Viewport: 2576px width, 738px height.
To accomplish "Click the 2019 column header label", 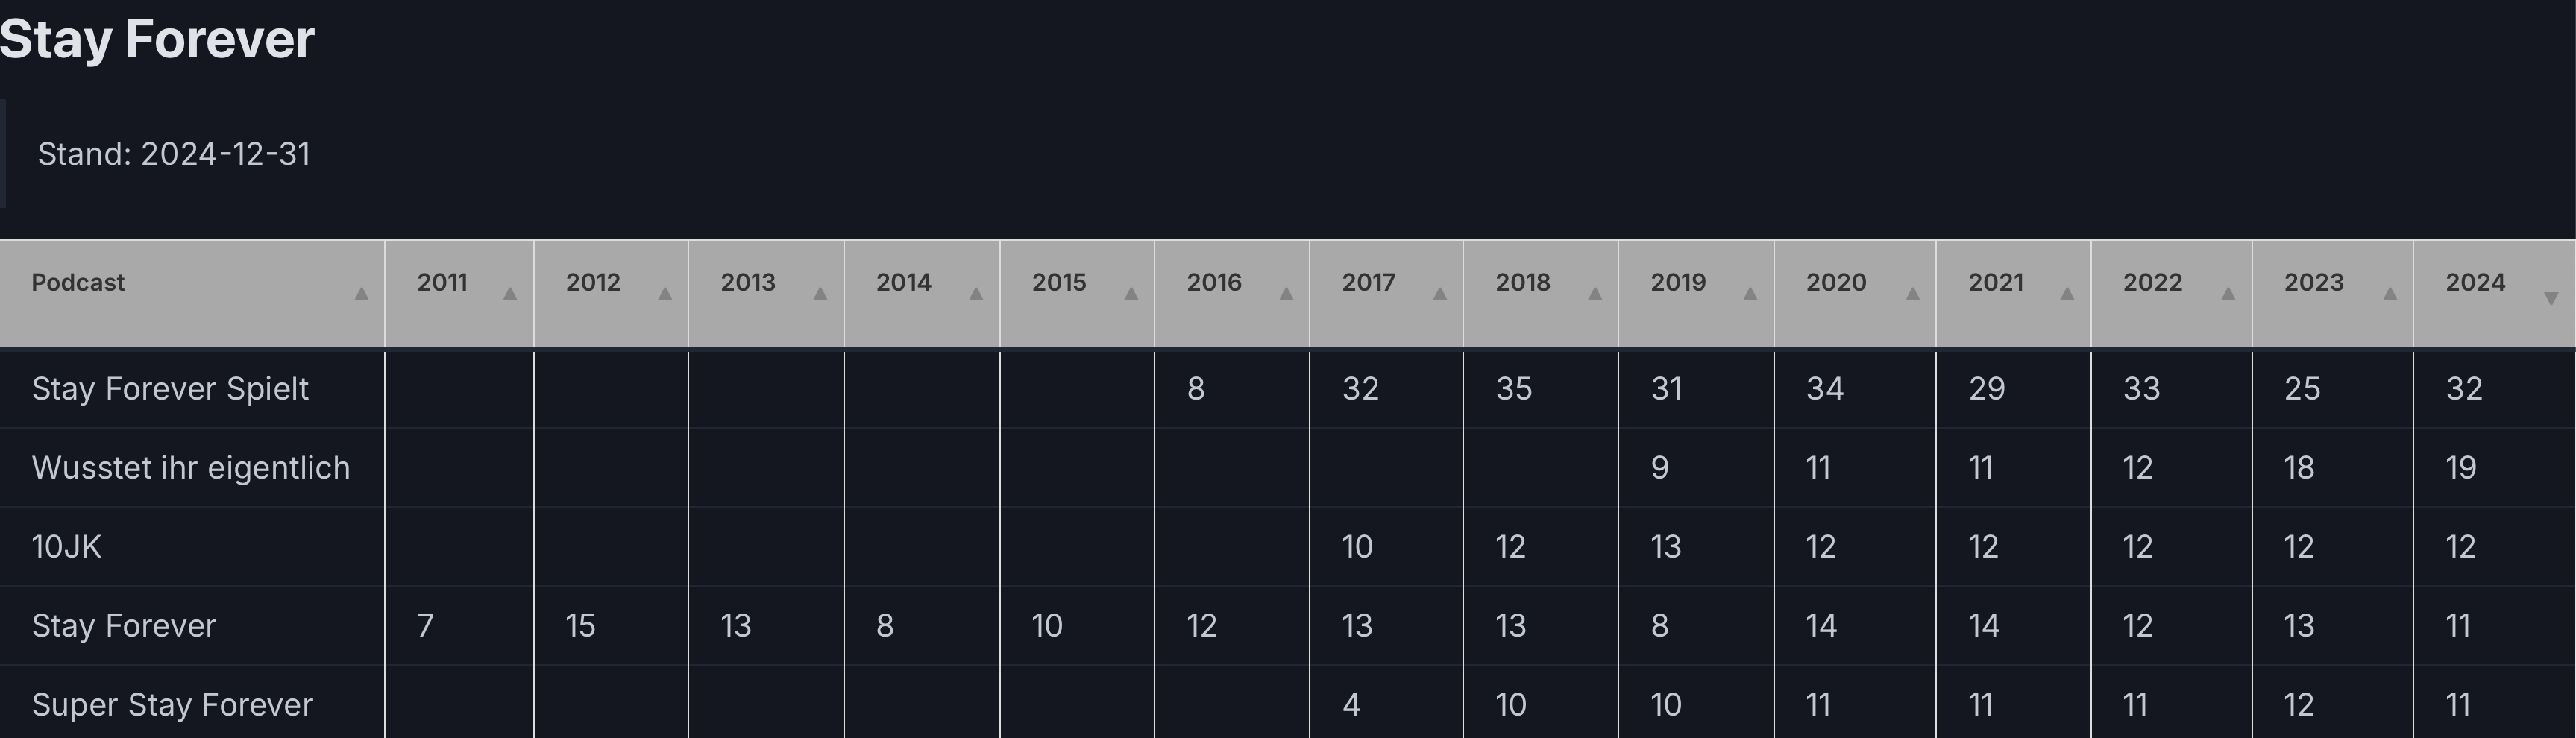I will tap(1677, 283).
